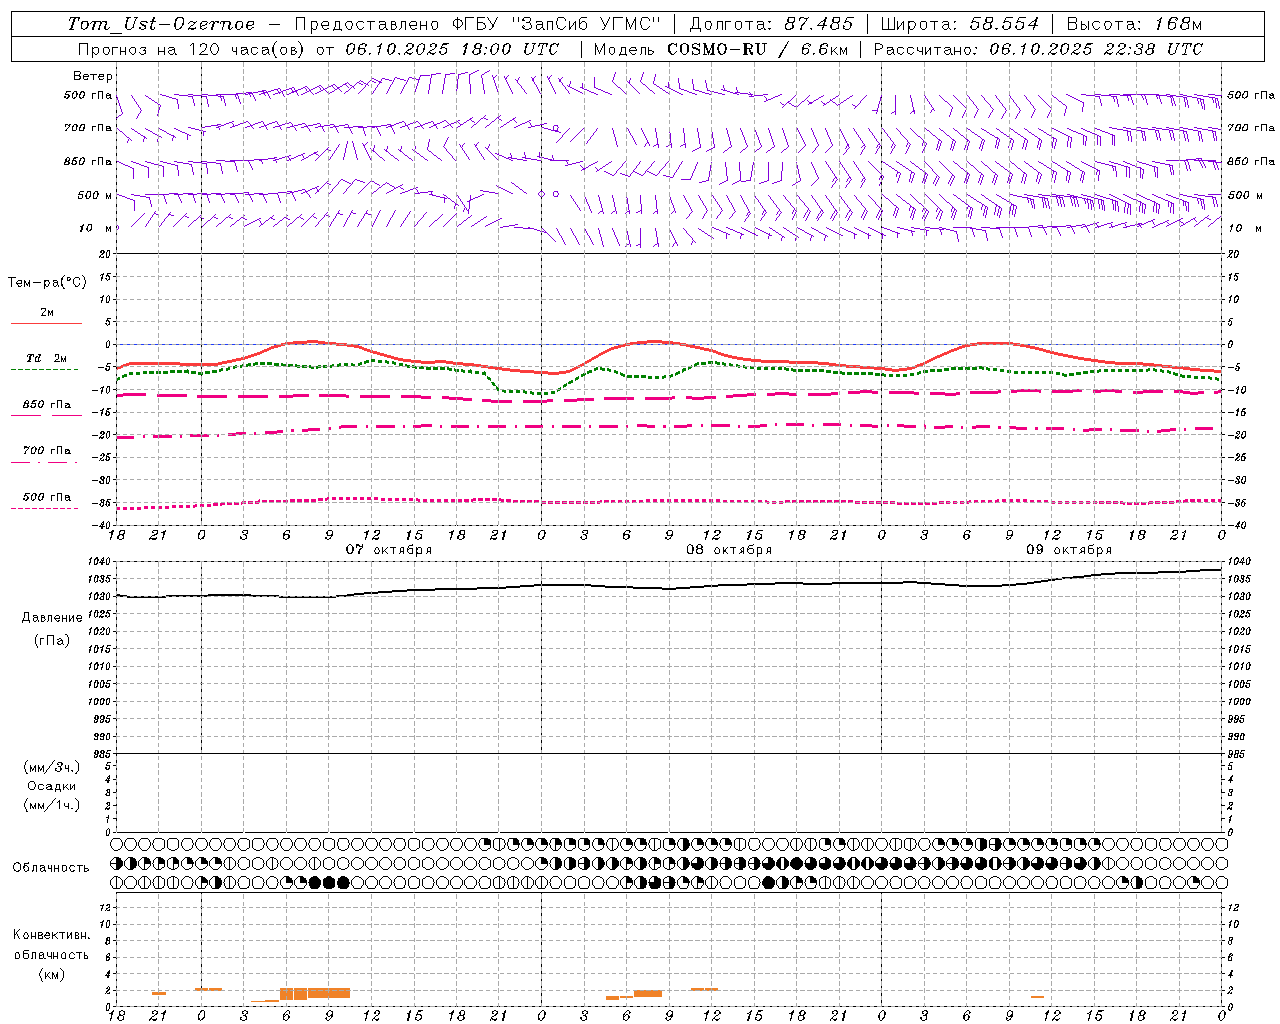Screen dimensions: 1280x1024
Task: Select the longitude value Долгота: 87.485
Action: tap(772, 24)
